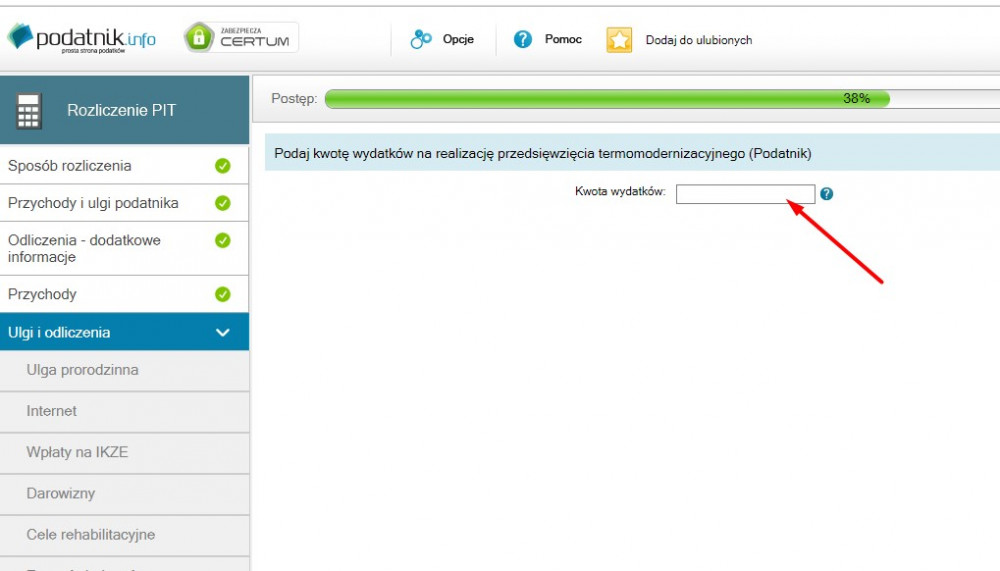
Task: Click the Pomoc question mark icon
Action: click(523, 40)
